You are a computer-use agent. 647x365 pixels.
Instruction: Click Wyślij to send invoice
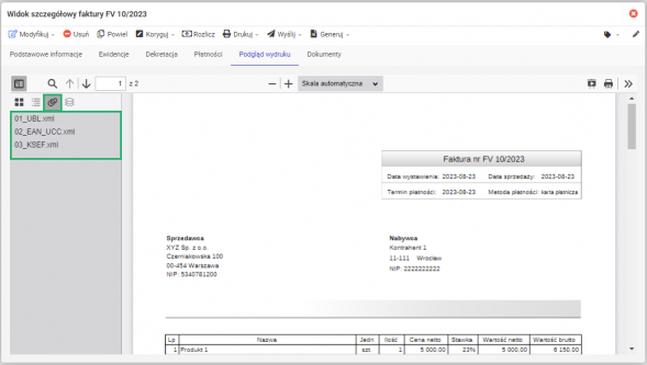click(281, 34)
